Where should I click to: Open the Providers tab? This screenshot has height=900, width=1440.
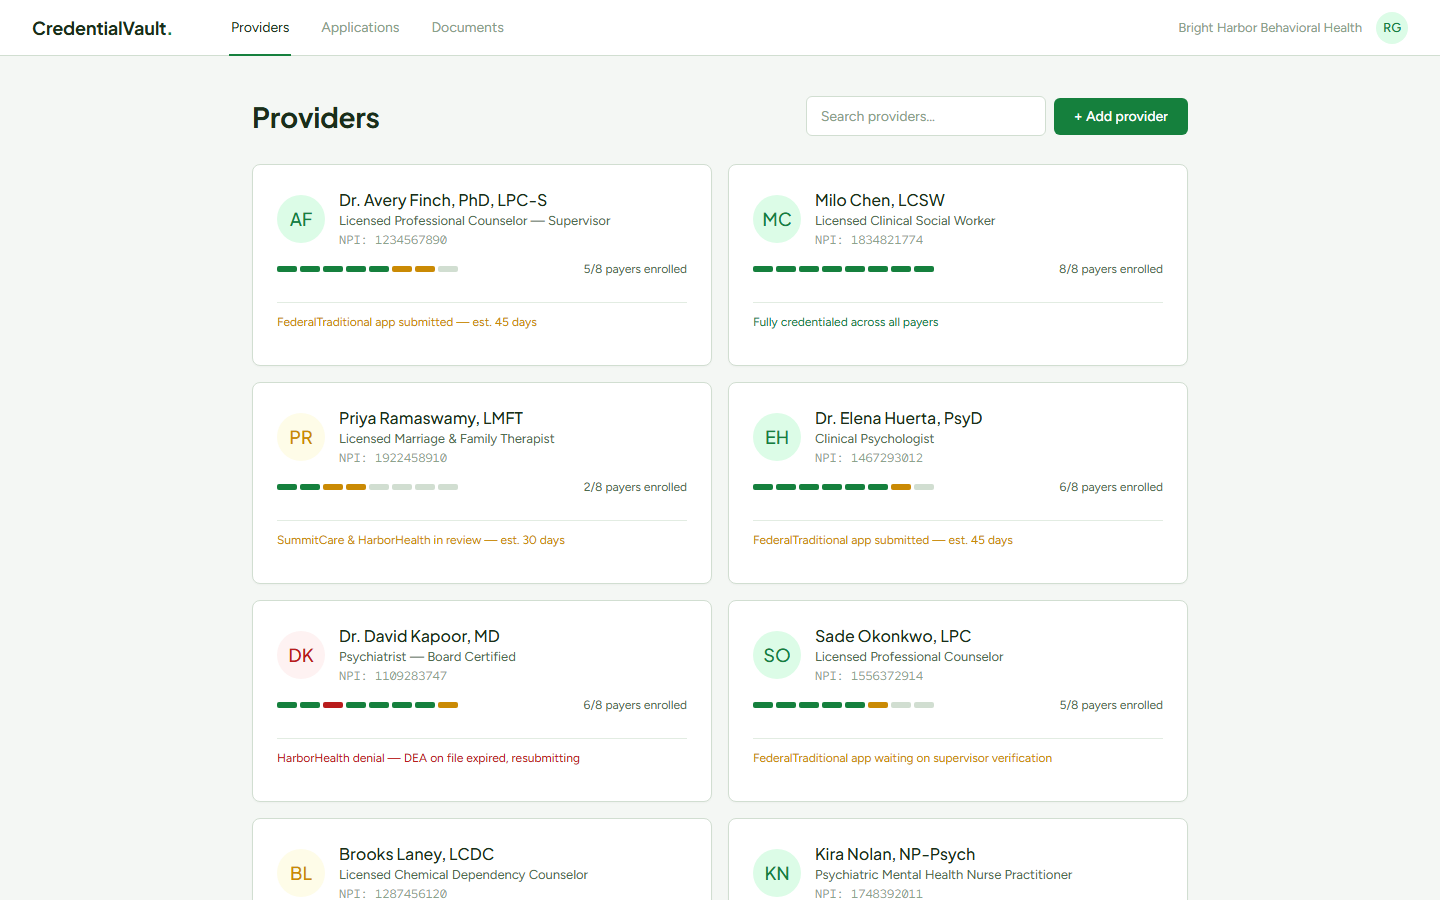260,27
